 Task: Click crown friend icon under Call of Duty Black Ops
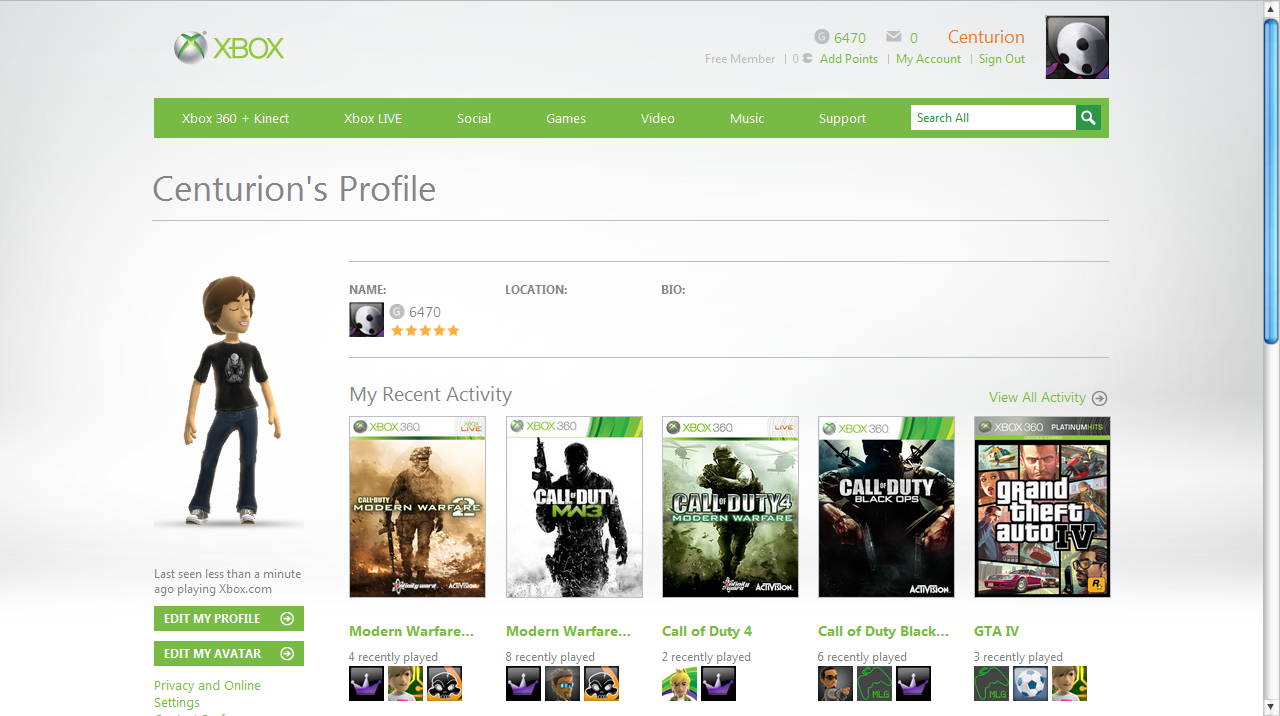(x=913, y=684)
